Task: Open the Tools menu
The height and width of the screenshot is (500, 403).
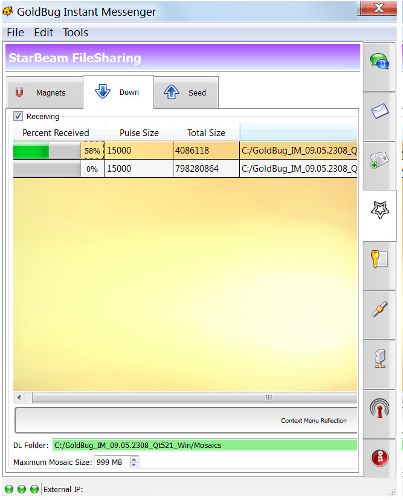Action: coord(76,32)
